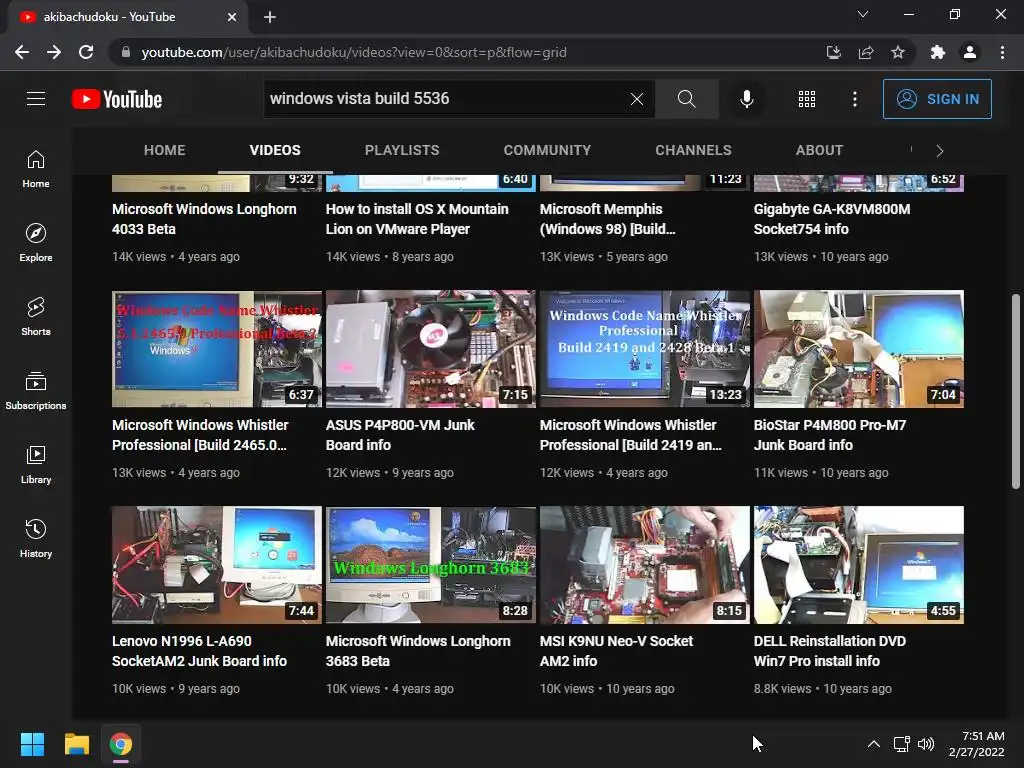Viewport: 1024px width, 768px height.
Task: Go back with browser back arrow
Action: [22, 52]
